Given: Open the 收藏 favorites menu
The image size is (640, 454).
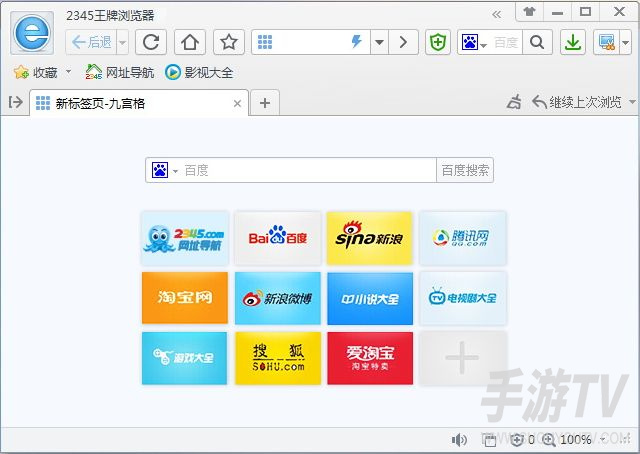Looking at the screenshot, I should [36, 73].
